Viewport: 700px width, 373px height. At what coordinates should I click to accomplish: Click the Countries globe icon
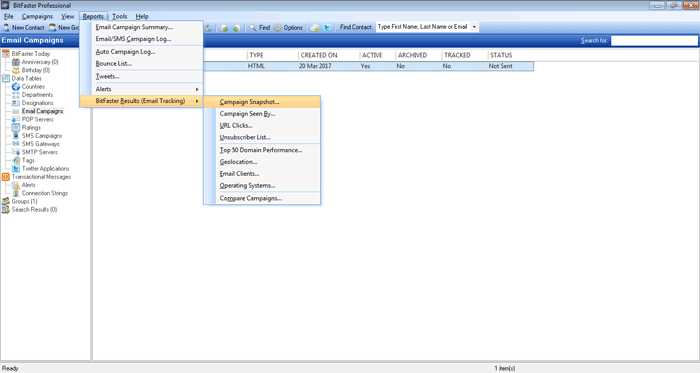click(16, 87)
